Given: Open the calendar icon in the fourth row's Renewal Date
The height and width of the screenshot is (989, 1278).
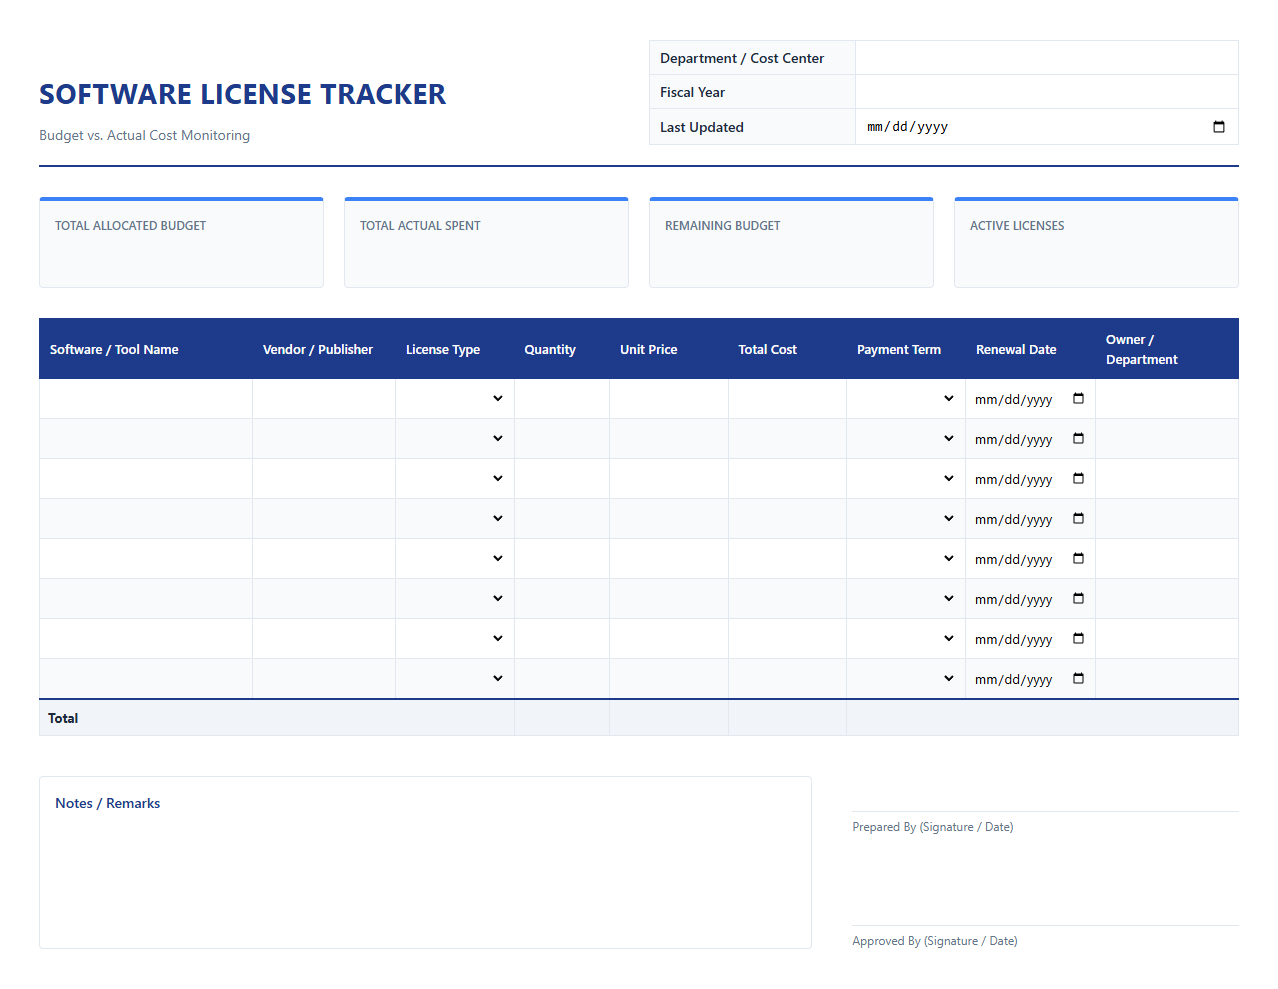Looking at the screenshot, I should [x=1078, y=519].
